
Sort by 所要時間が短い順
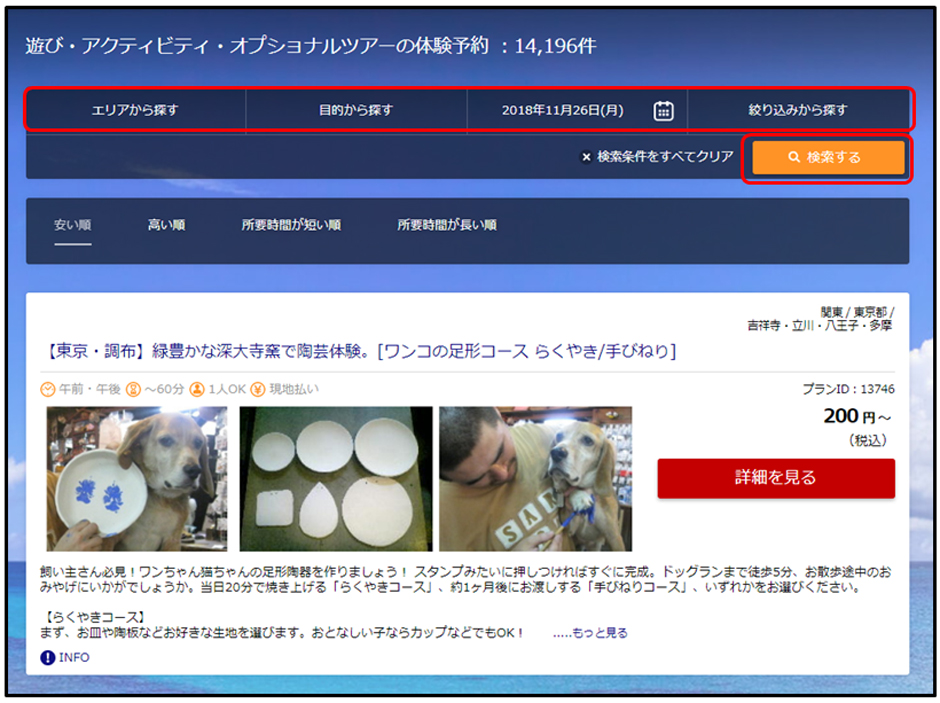[x=291, y=225]
